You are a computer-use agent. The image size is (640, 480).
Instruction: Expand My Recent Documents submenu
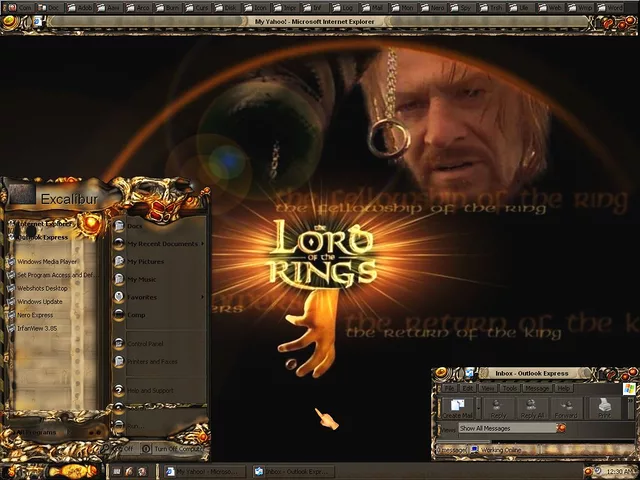[159, 244]
